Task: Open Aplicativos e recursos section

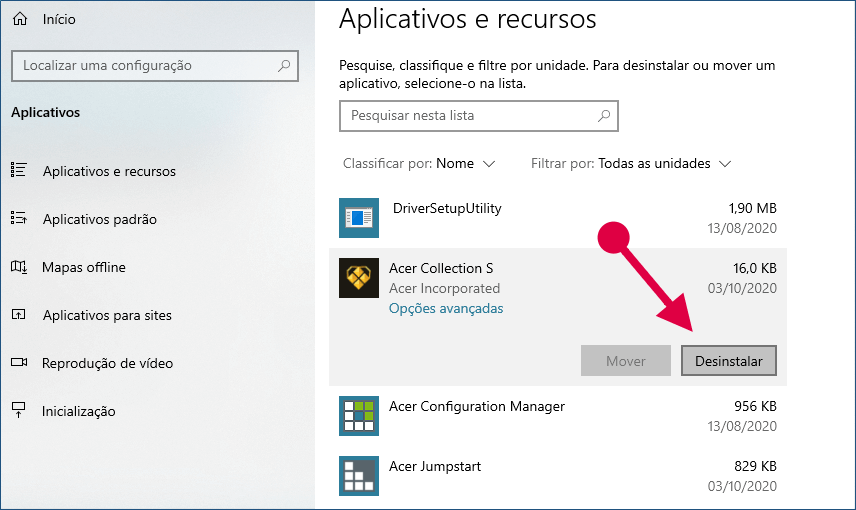Action: pyautogui.click(x=109, y=171)
